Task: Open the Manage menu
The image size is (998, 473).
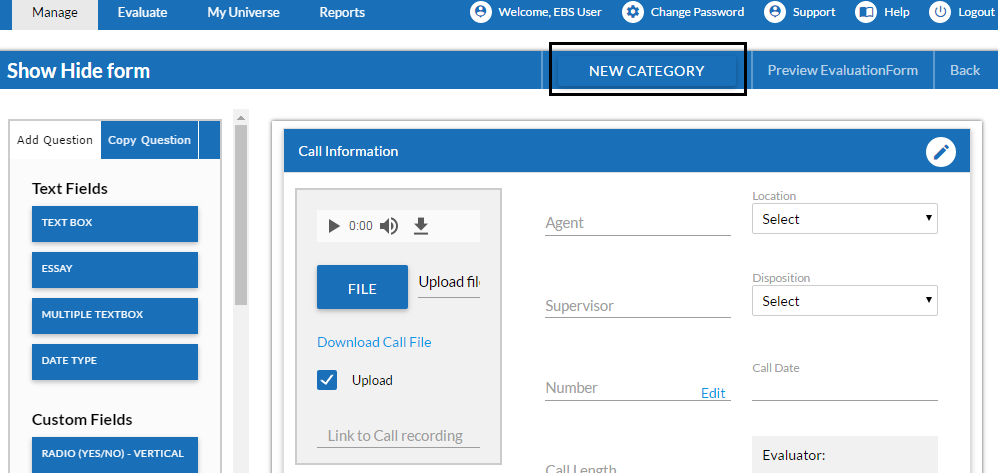Action: point(55,13)
